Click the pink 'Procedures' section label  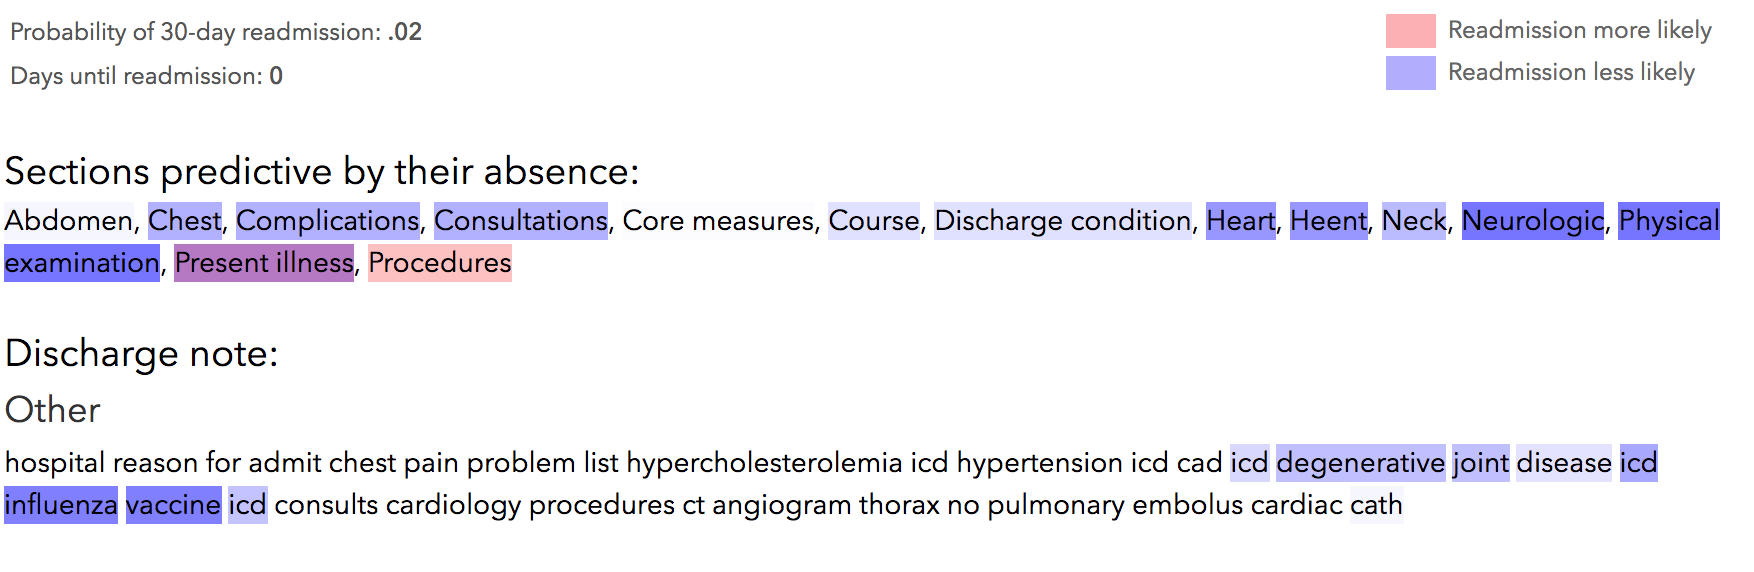pos(439,263)
